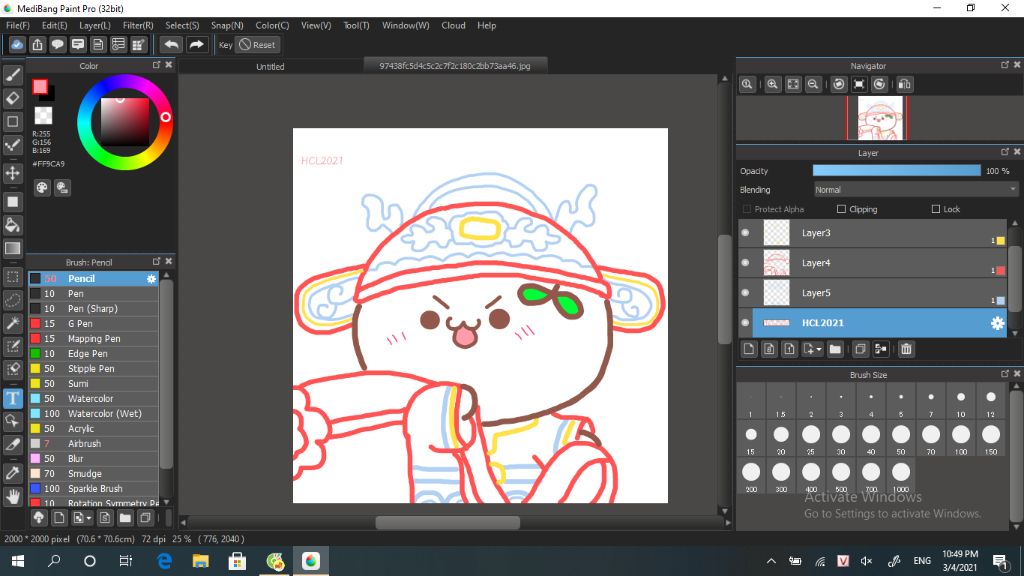1024x576 pixels.
Task: Open Windows Start menu
Action: coord(18,561)
